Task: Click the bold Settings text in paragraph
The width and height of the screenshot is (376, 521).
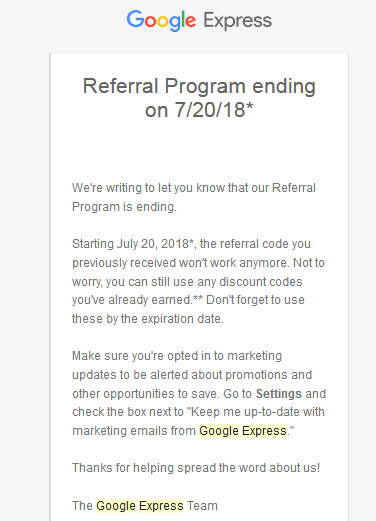Action: click(279, 394)
